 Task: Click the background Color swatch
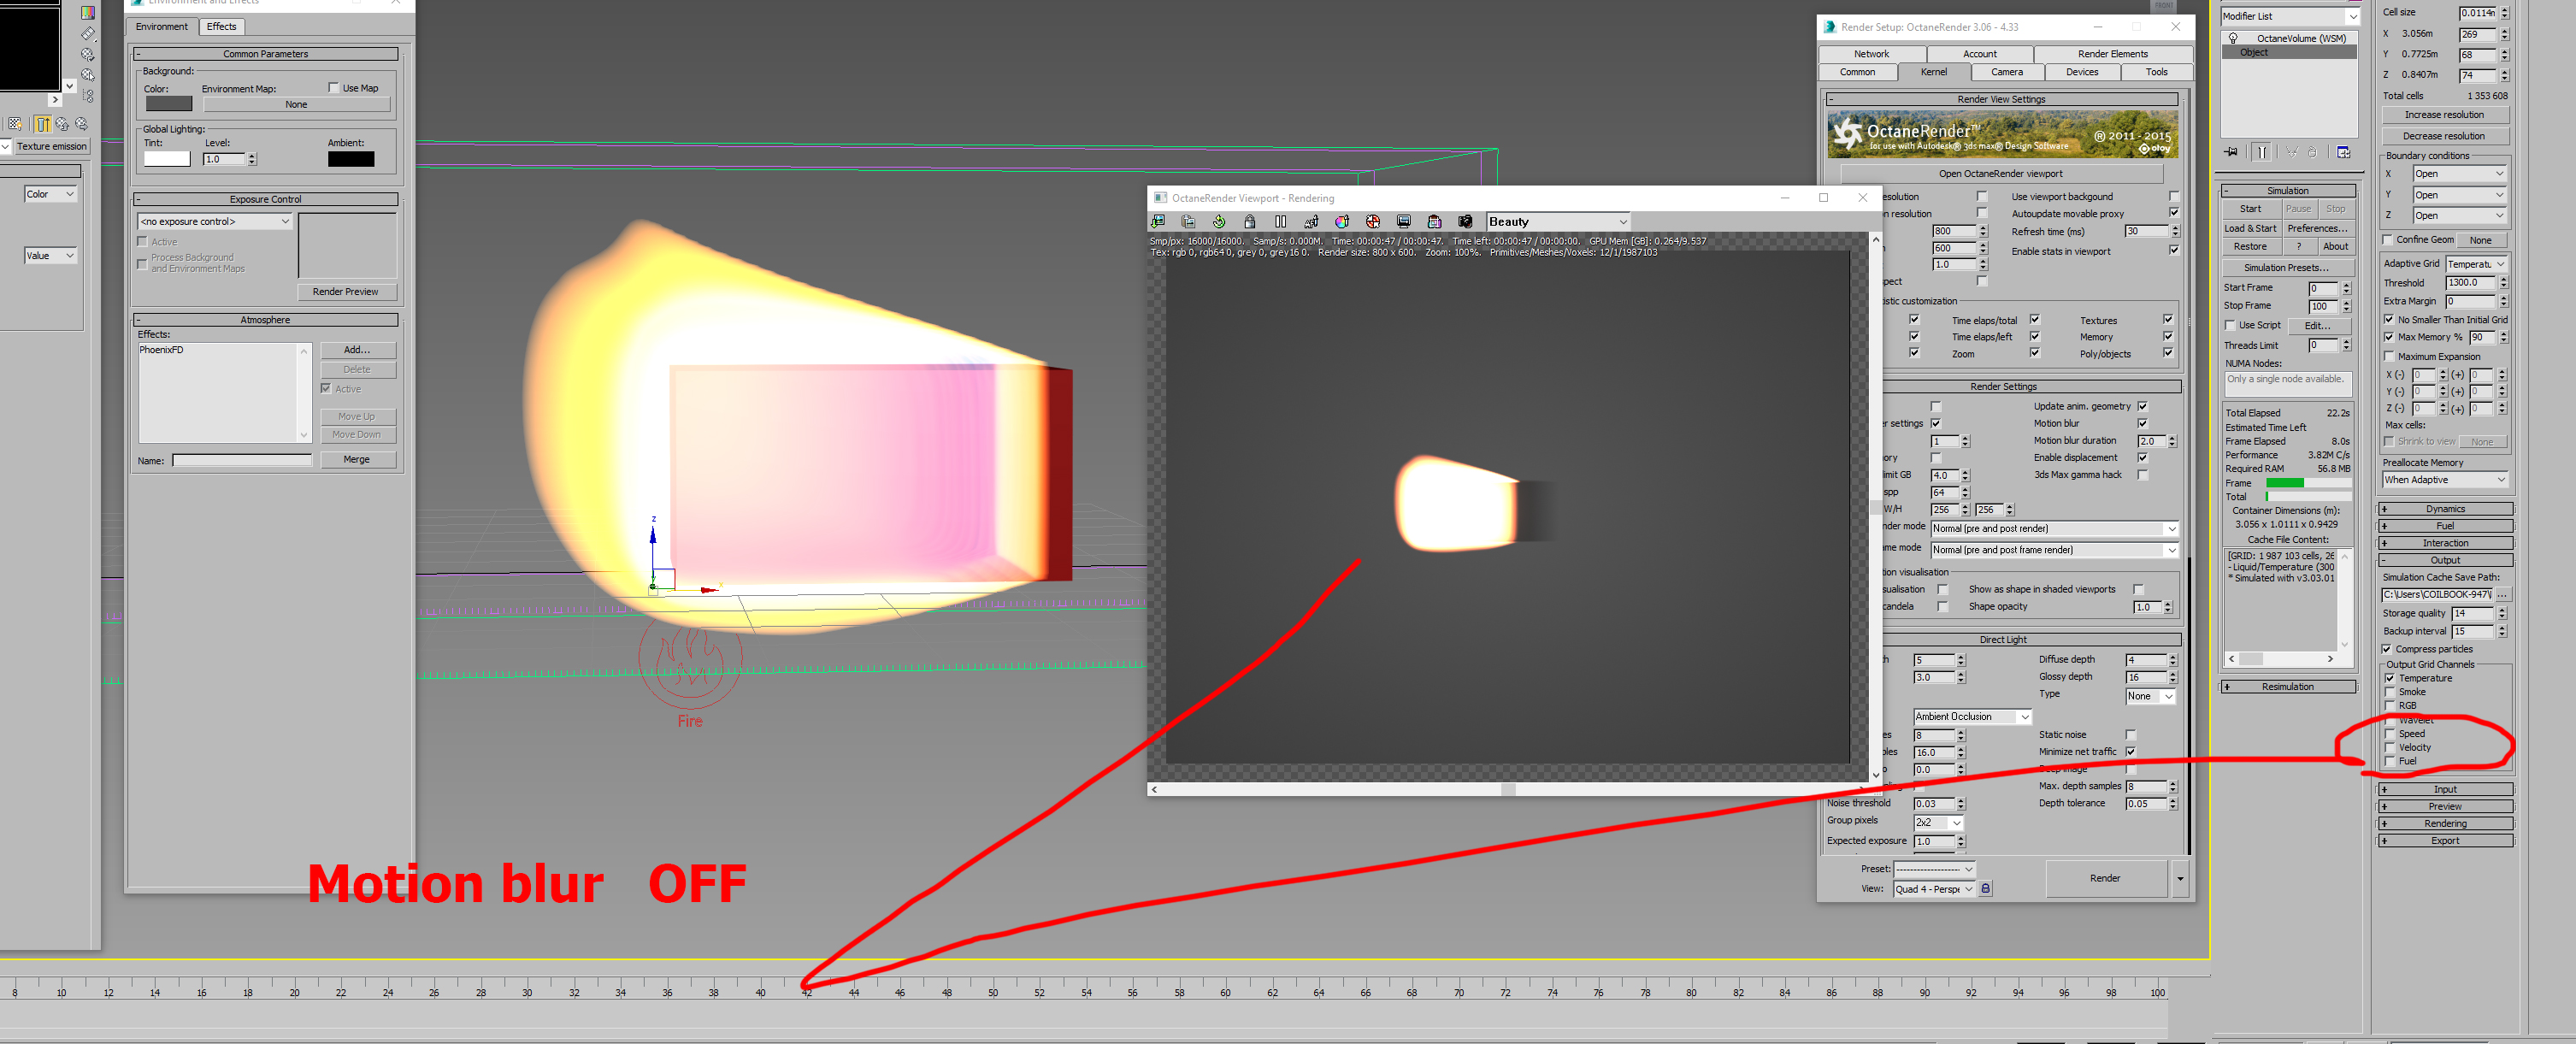[168, 104]
